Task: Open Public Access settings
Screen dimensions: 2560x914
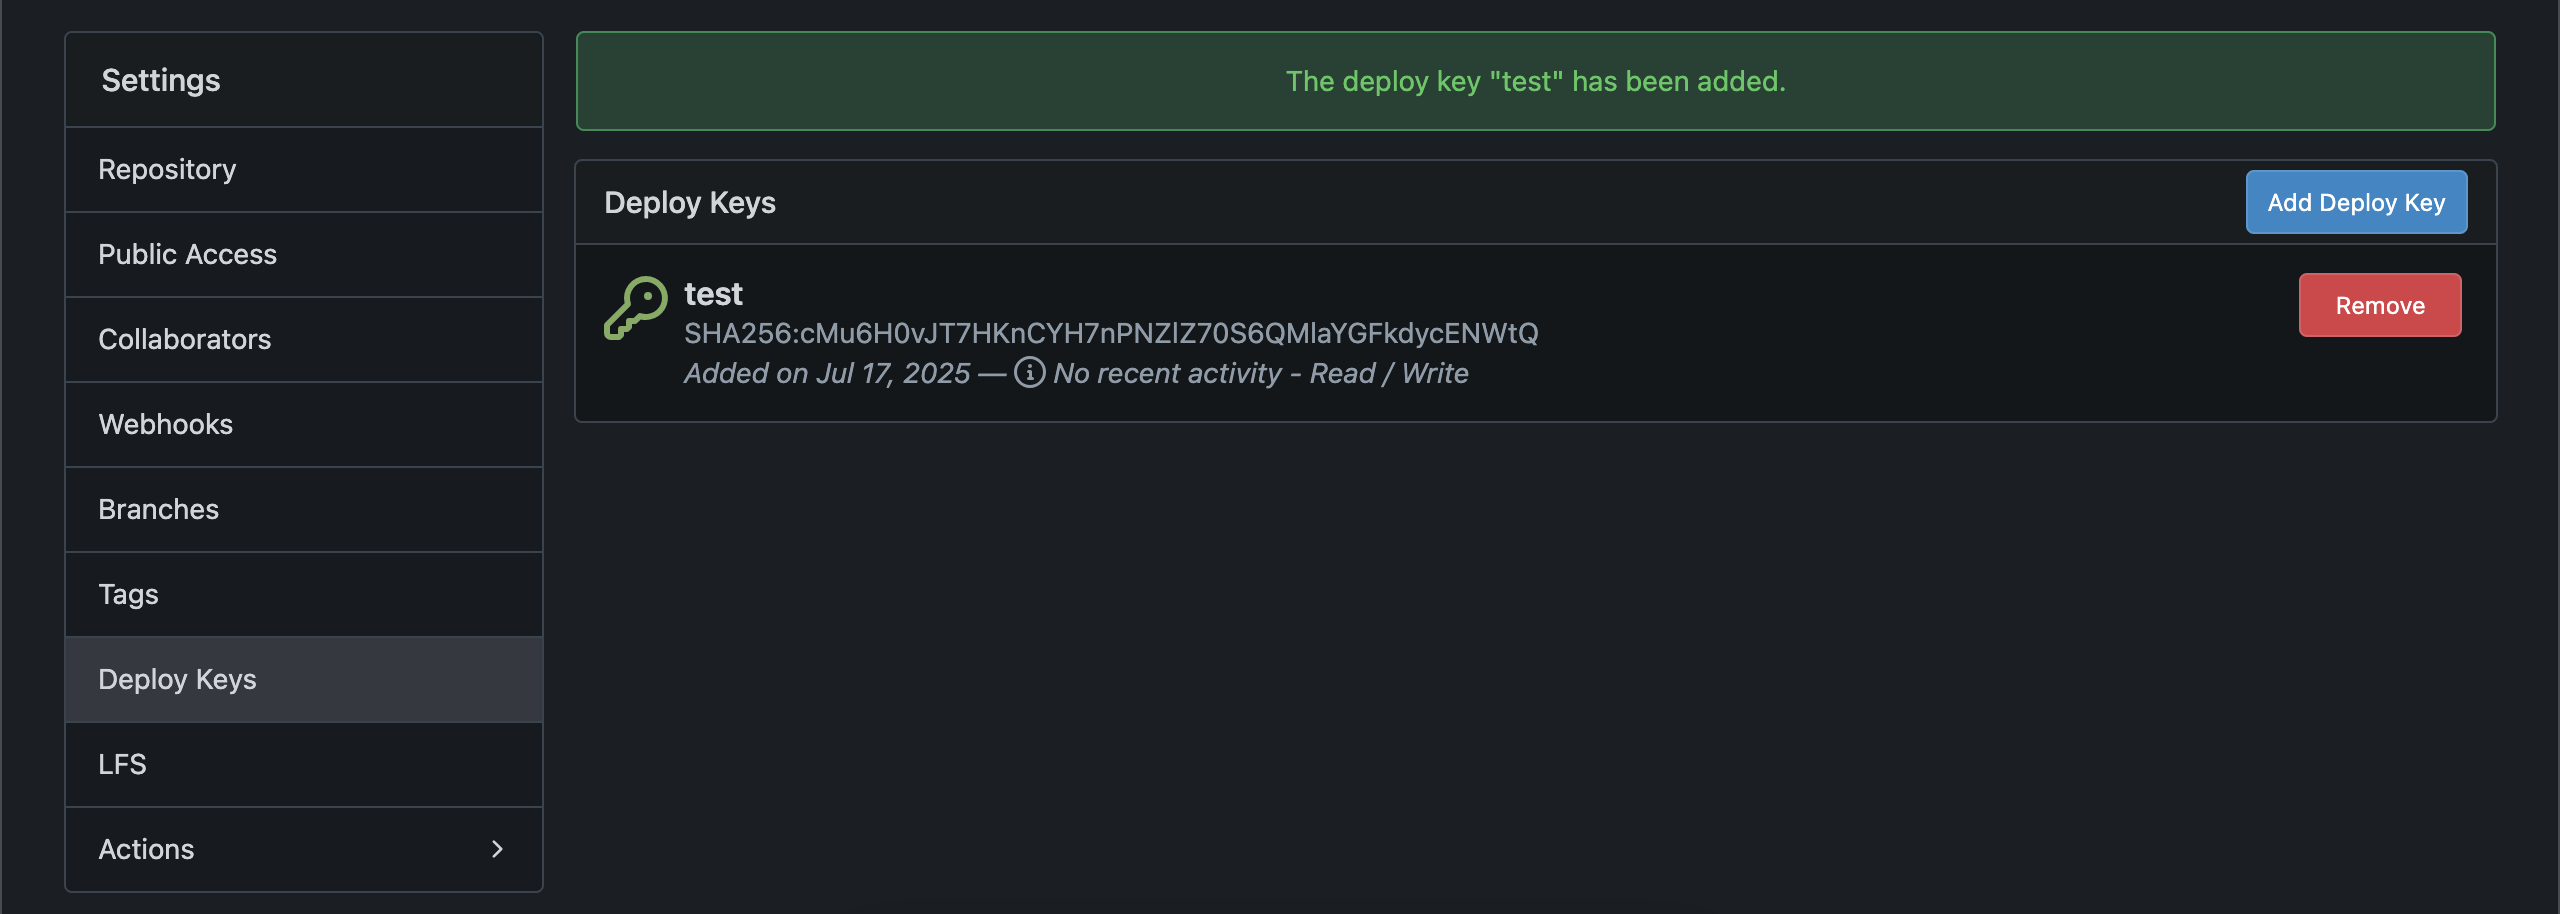Action: pyautogui.click(x=187, y=254)
